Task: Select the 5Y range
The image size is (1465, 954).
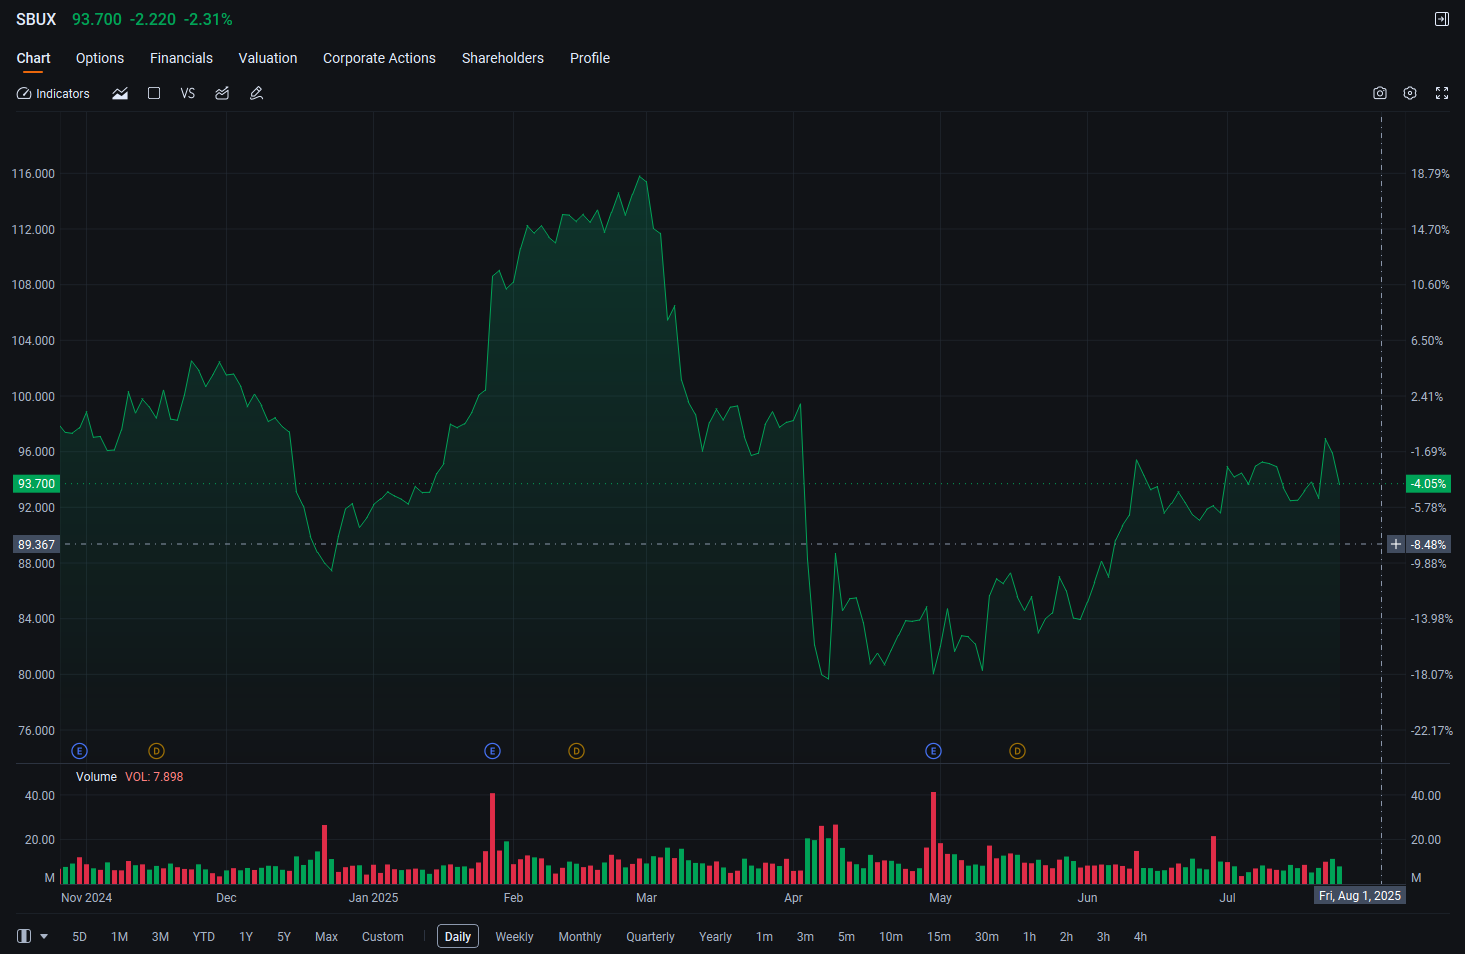Action: (x=284, y=937)
